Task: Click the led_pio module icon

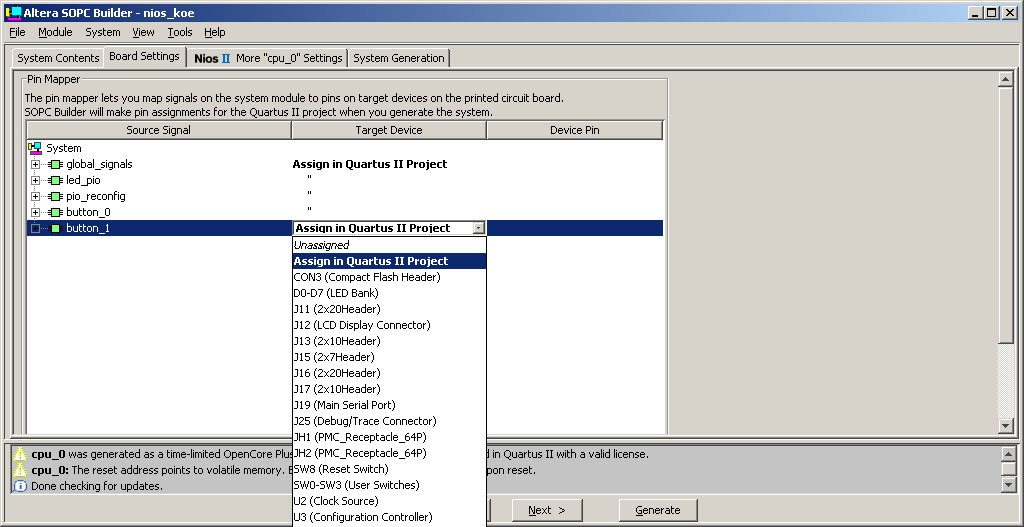Action: point(56,180)
